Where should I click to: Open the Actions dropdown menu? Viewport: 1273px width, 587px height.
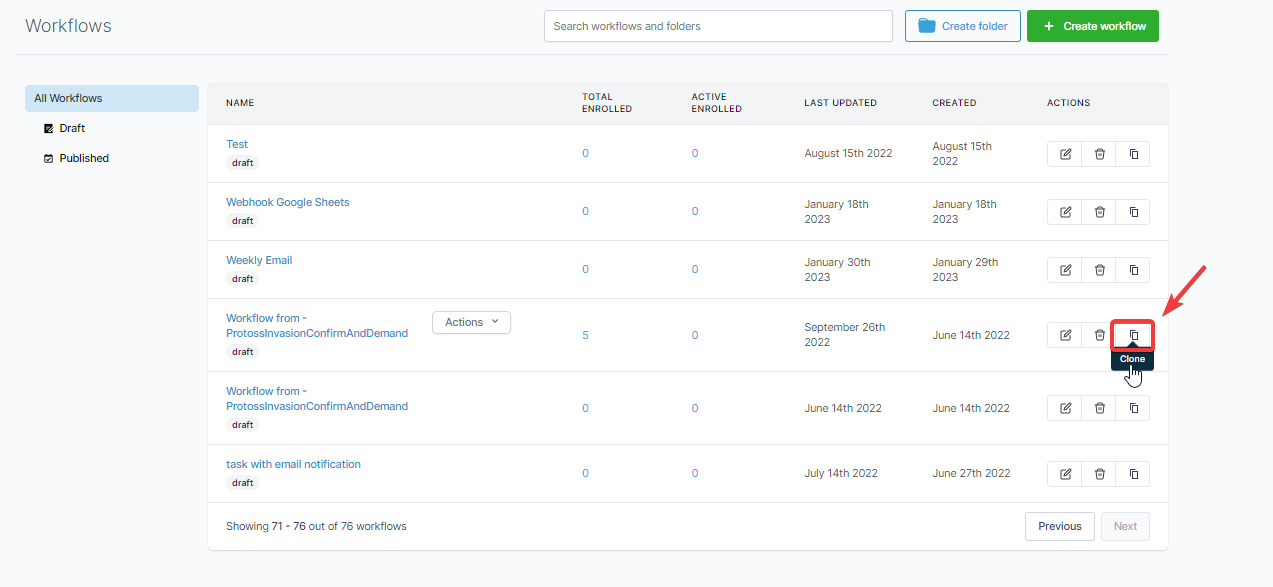pos(471,322)
